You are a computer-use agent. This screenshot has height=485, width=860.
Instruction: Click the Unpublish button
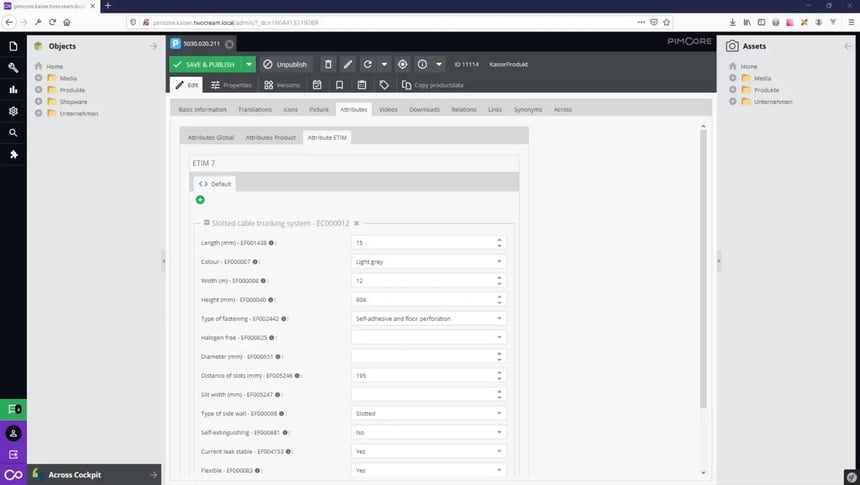tap(285, 64)
